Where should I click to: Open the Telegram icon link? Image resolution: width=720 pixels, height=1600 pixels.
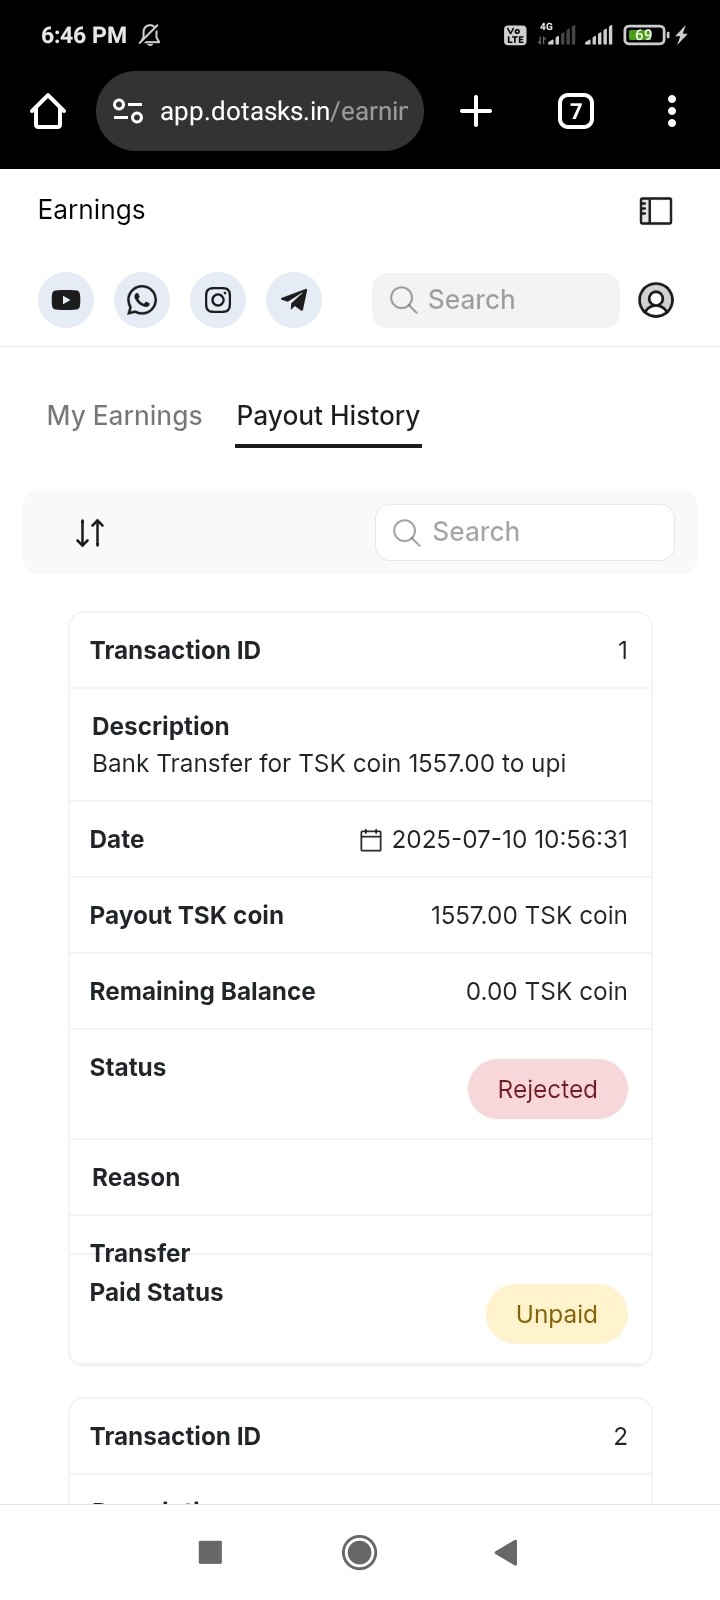tap(294, 300)
